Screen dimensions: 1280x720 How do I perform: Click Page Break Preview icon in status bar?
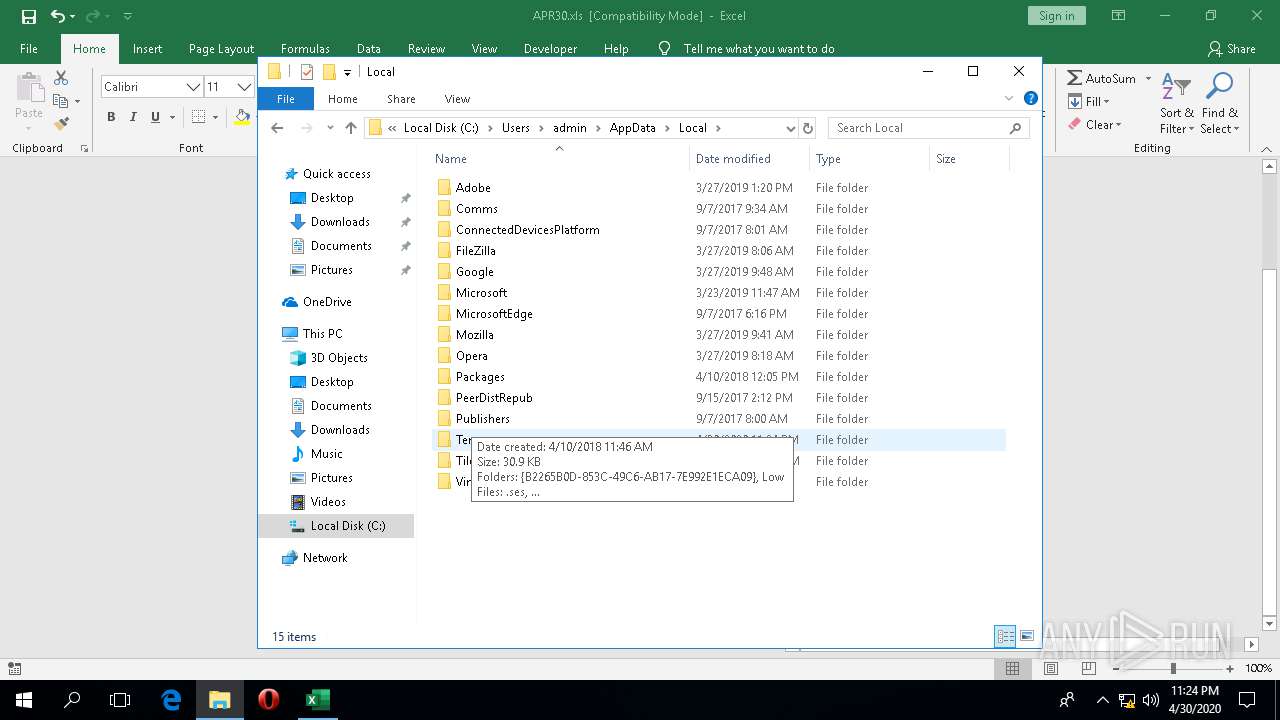[x=1088, y=668]
